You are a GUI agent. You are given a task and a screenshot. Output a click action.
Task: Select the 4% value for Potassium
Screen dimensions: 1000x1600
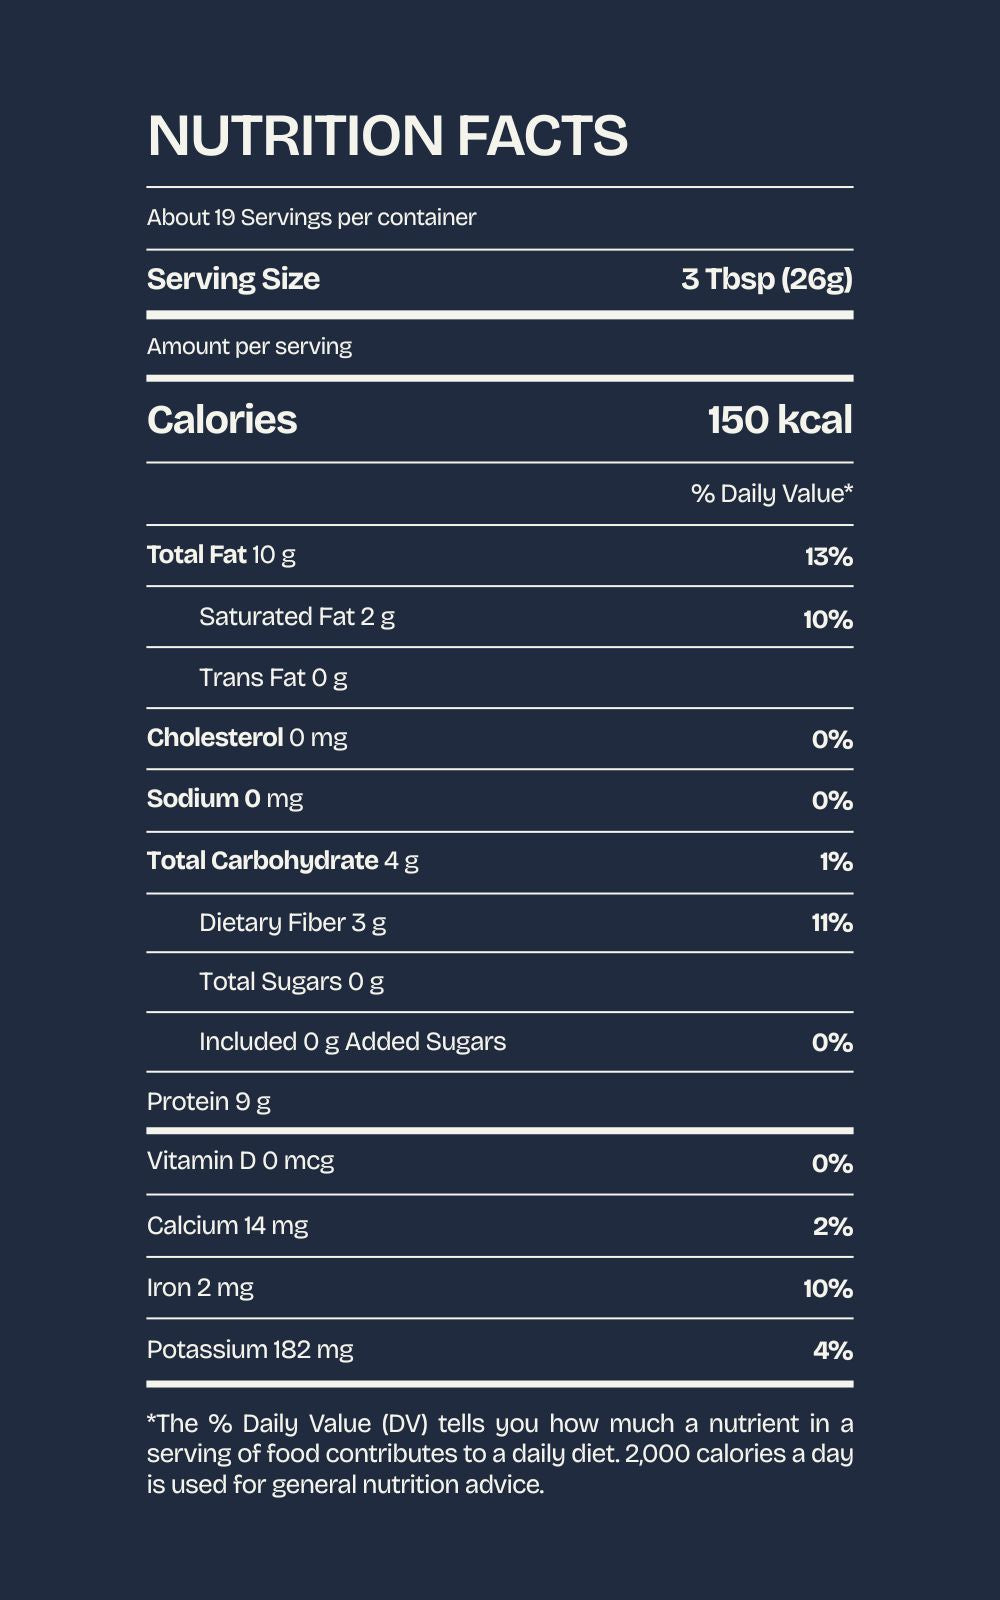pyautogui.click(x=833, y=1351)
